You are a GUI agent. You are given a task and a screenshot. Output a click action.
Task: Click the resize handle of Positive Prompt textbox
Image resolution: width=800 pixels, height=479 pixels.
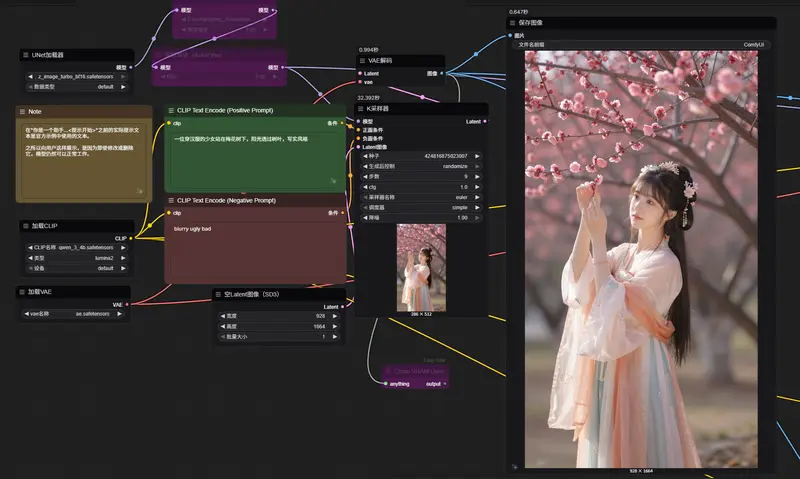tap(333, 181)
